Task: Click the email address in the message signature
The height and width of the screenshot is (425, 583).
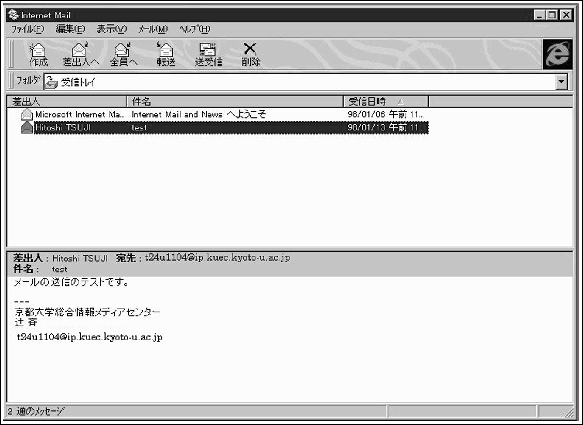Action: click(x=90, y=337)
